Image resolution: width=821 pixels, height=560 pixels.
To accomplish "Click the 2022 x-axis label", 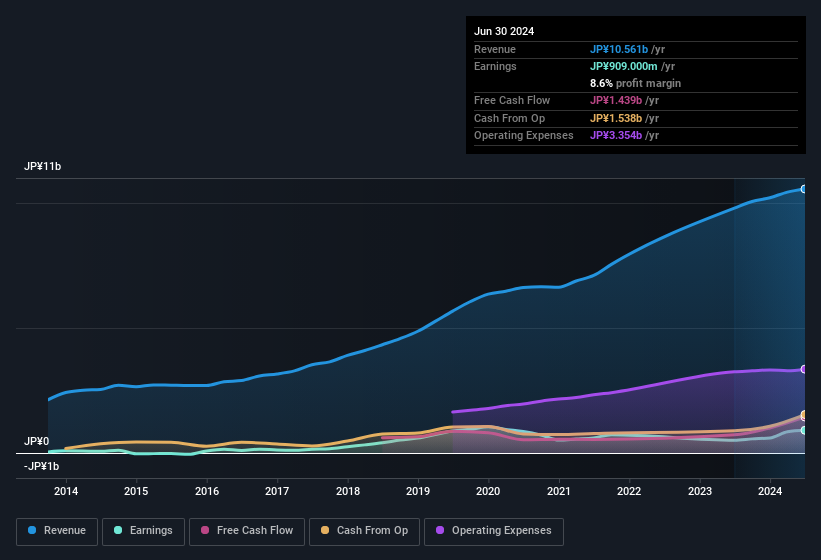I will [629, 491].
